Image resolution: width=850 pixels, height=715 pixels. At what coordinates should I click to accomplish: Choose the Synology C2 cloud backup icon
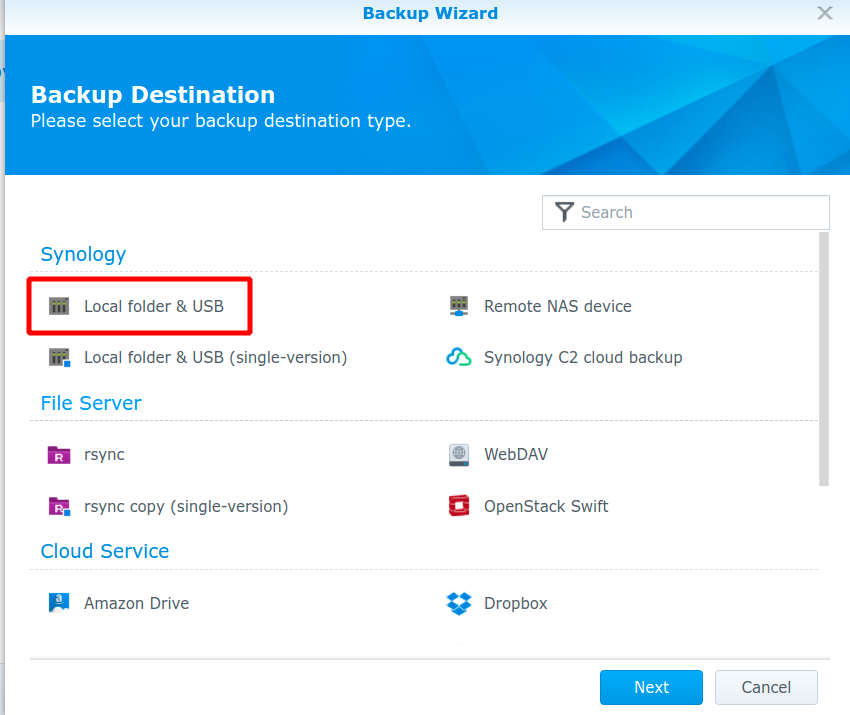458,357
